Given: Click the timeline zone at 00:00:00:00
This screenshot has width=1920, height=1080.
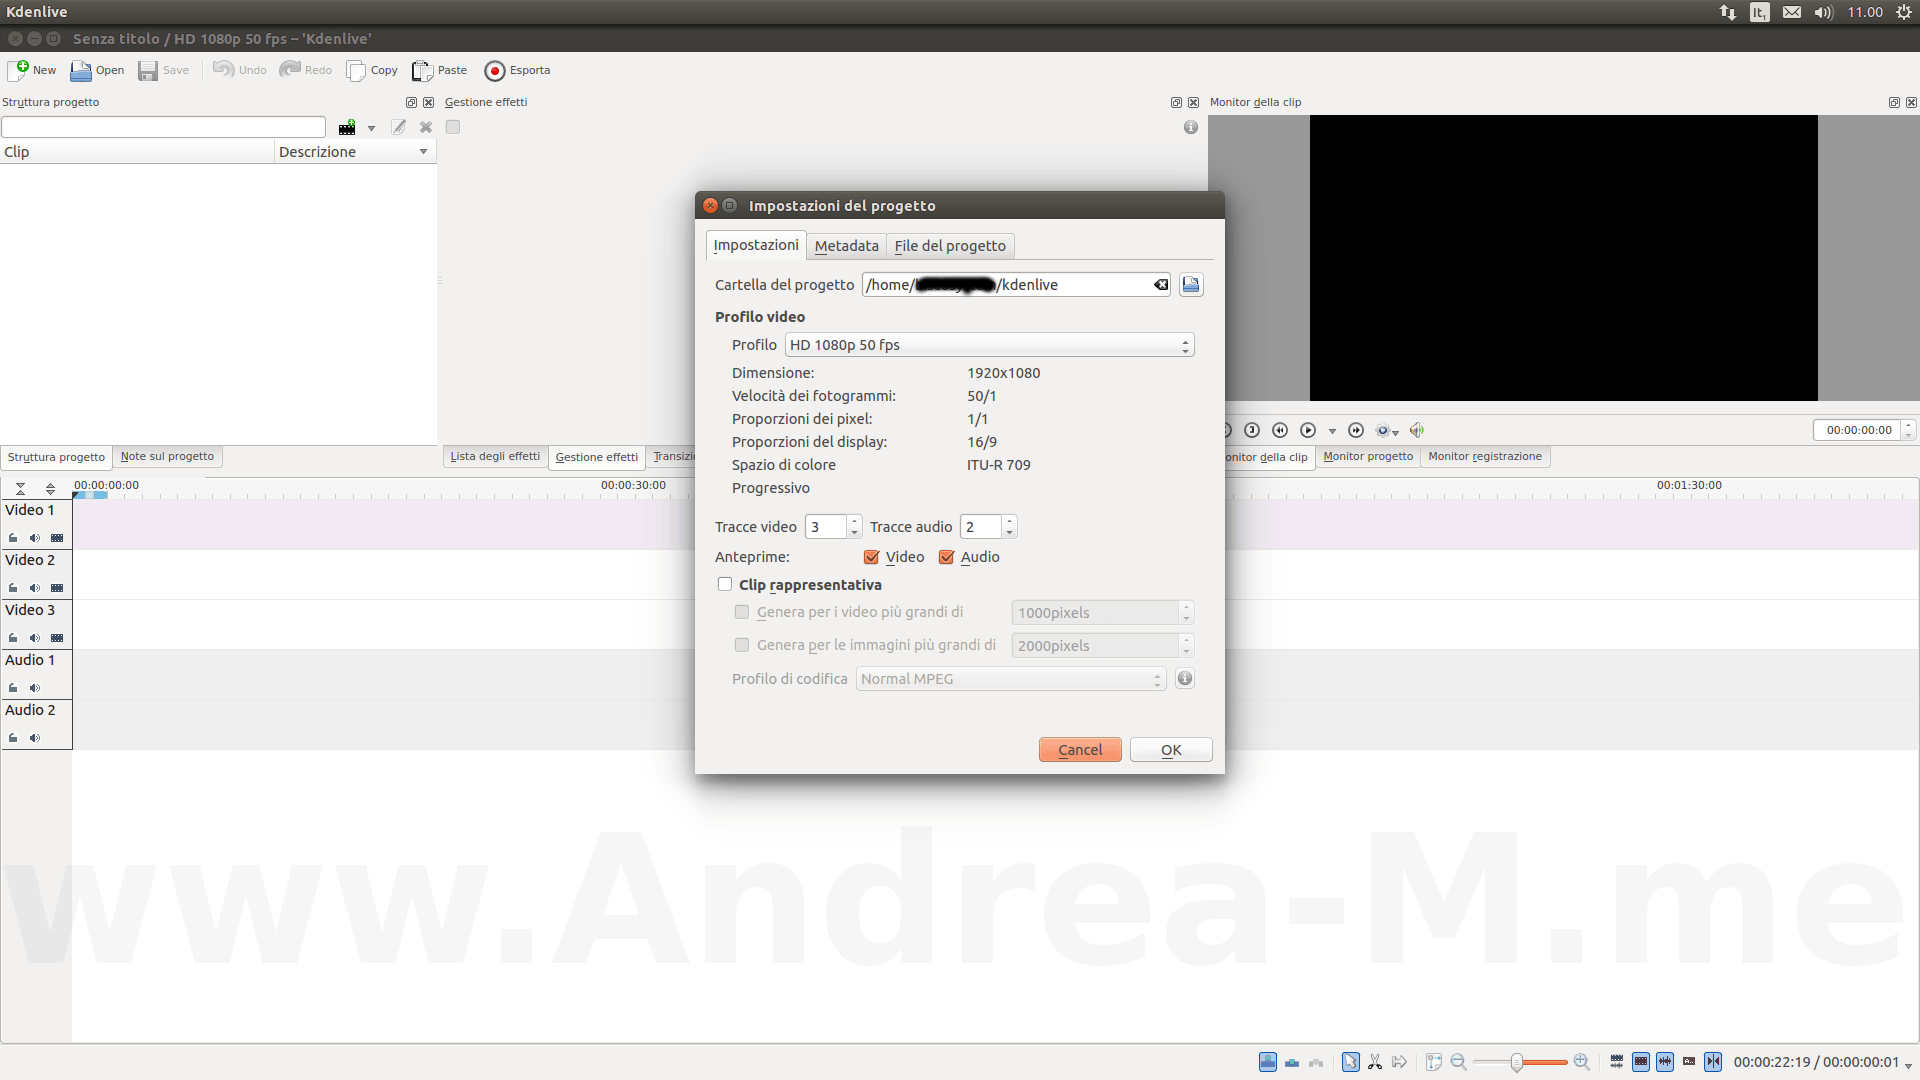Looking at the screenshot, I should point(90,496).
